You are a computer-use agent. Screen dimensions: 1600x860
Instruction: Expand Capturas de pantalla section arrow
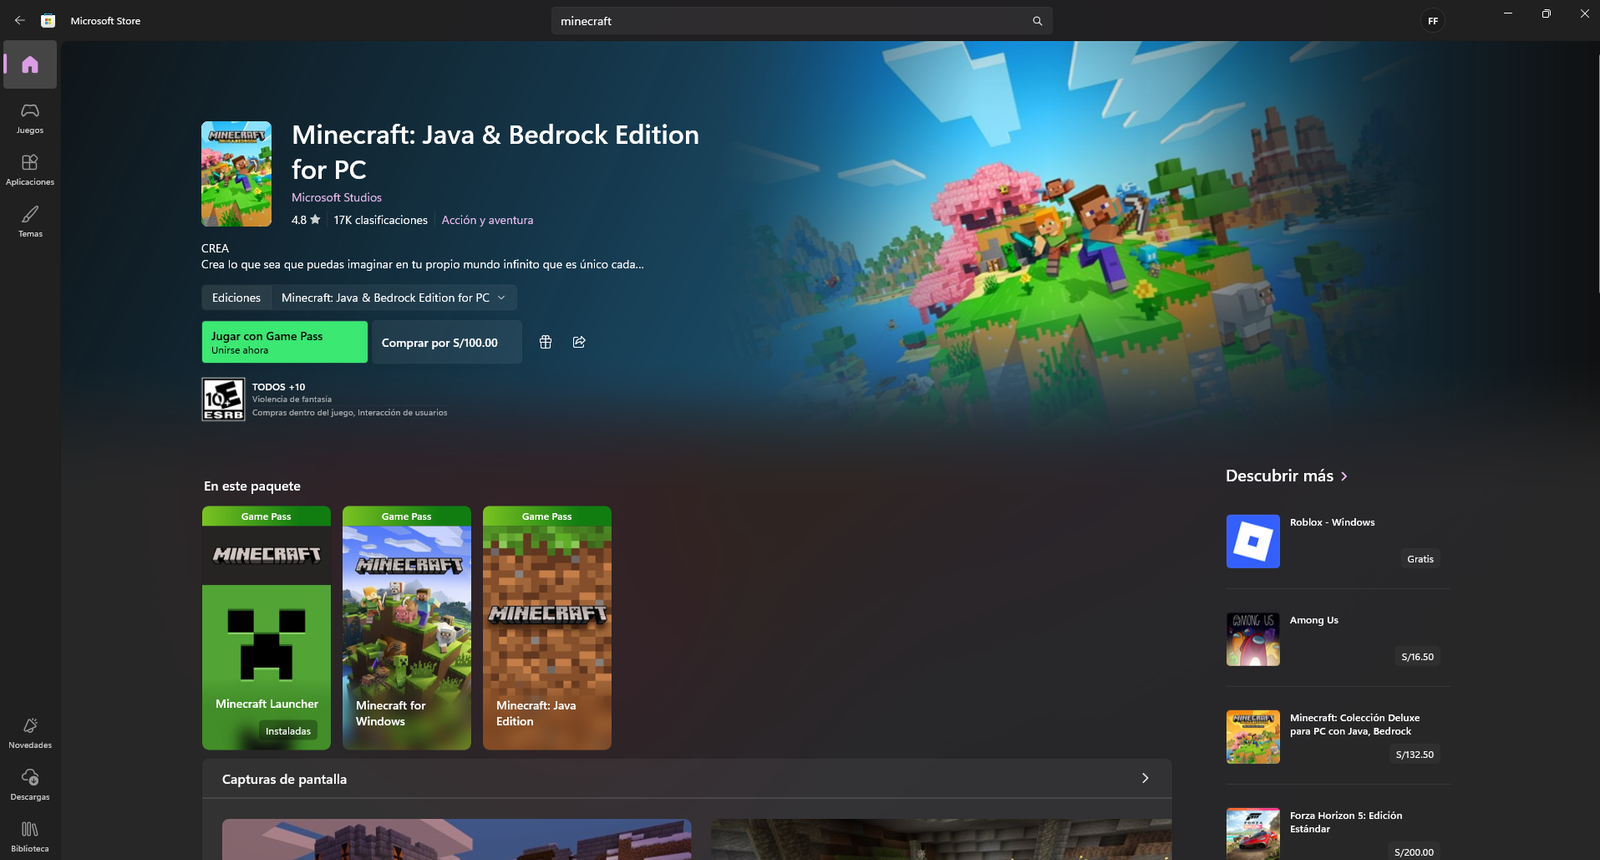[x=1145, y=778]
